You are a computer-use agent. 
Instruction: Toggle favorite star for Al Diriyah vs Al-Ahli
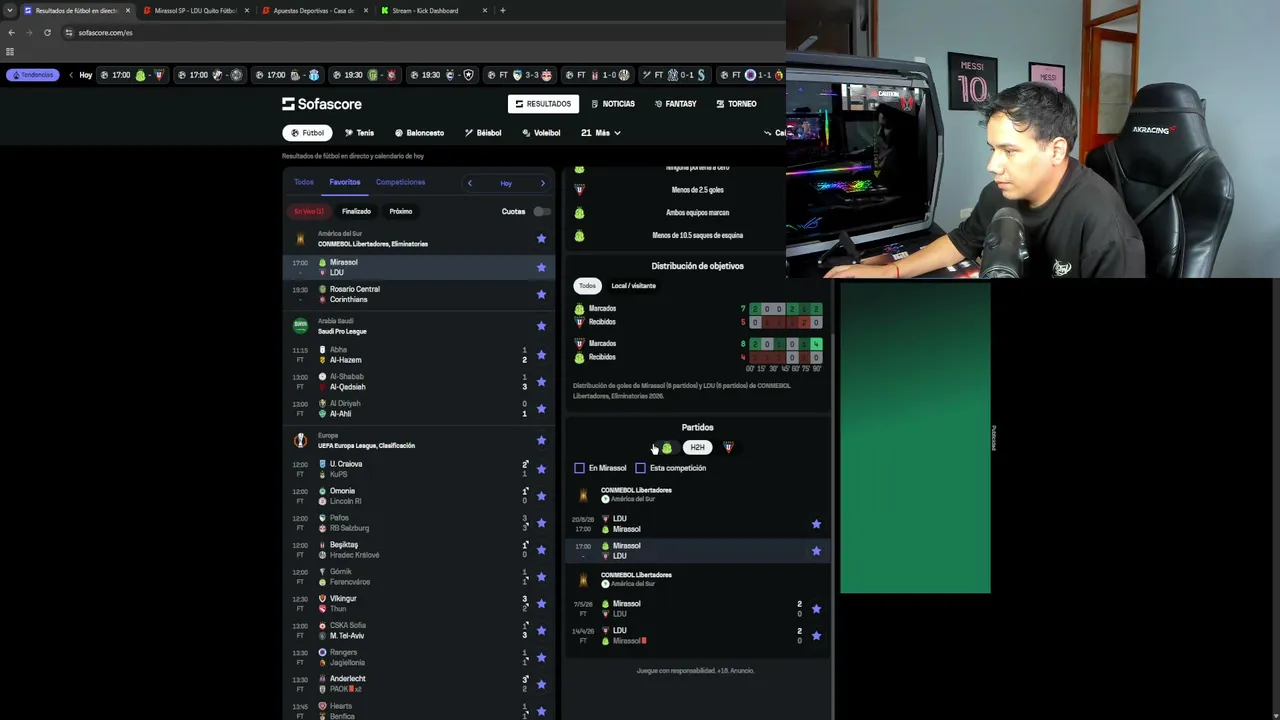[541, 409]
